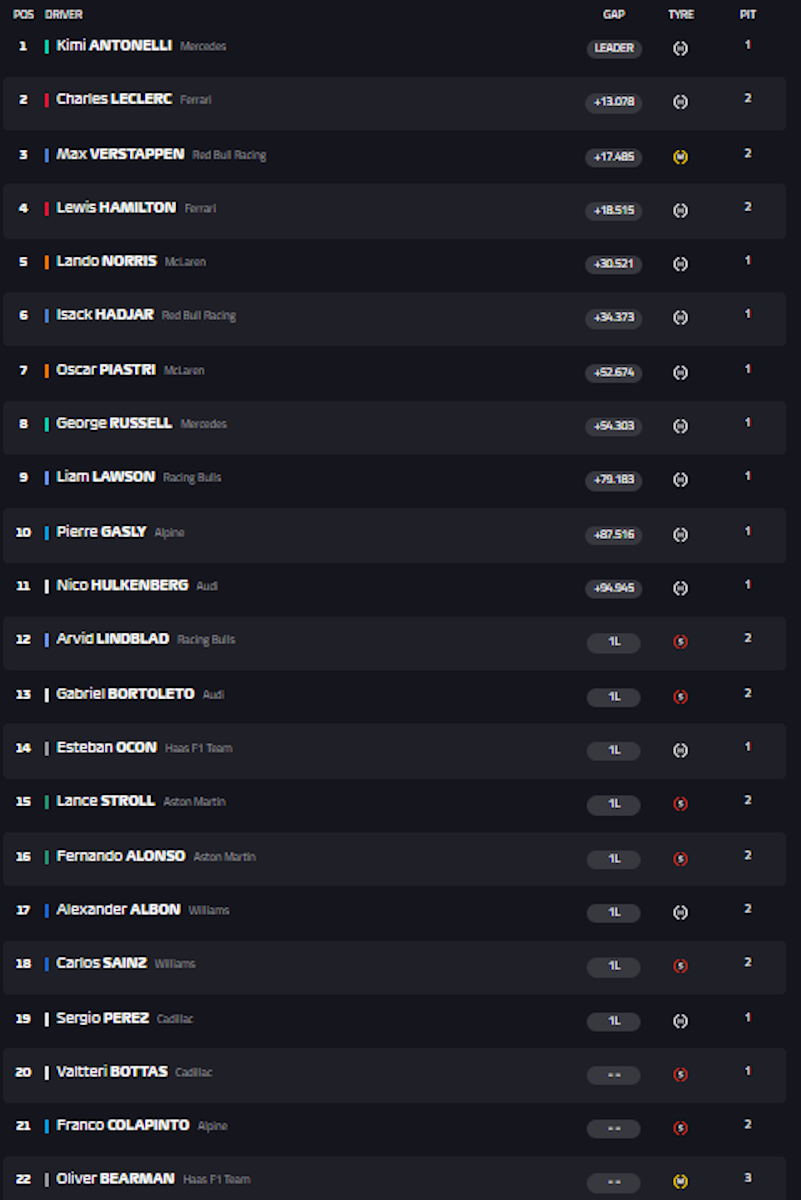Click Sainz's red soft tyre icon
The width and height of the screenshot is (801, 1200).
coord(680,966)
